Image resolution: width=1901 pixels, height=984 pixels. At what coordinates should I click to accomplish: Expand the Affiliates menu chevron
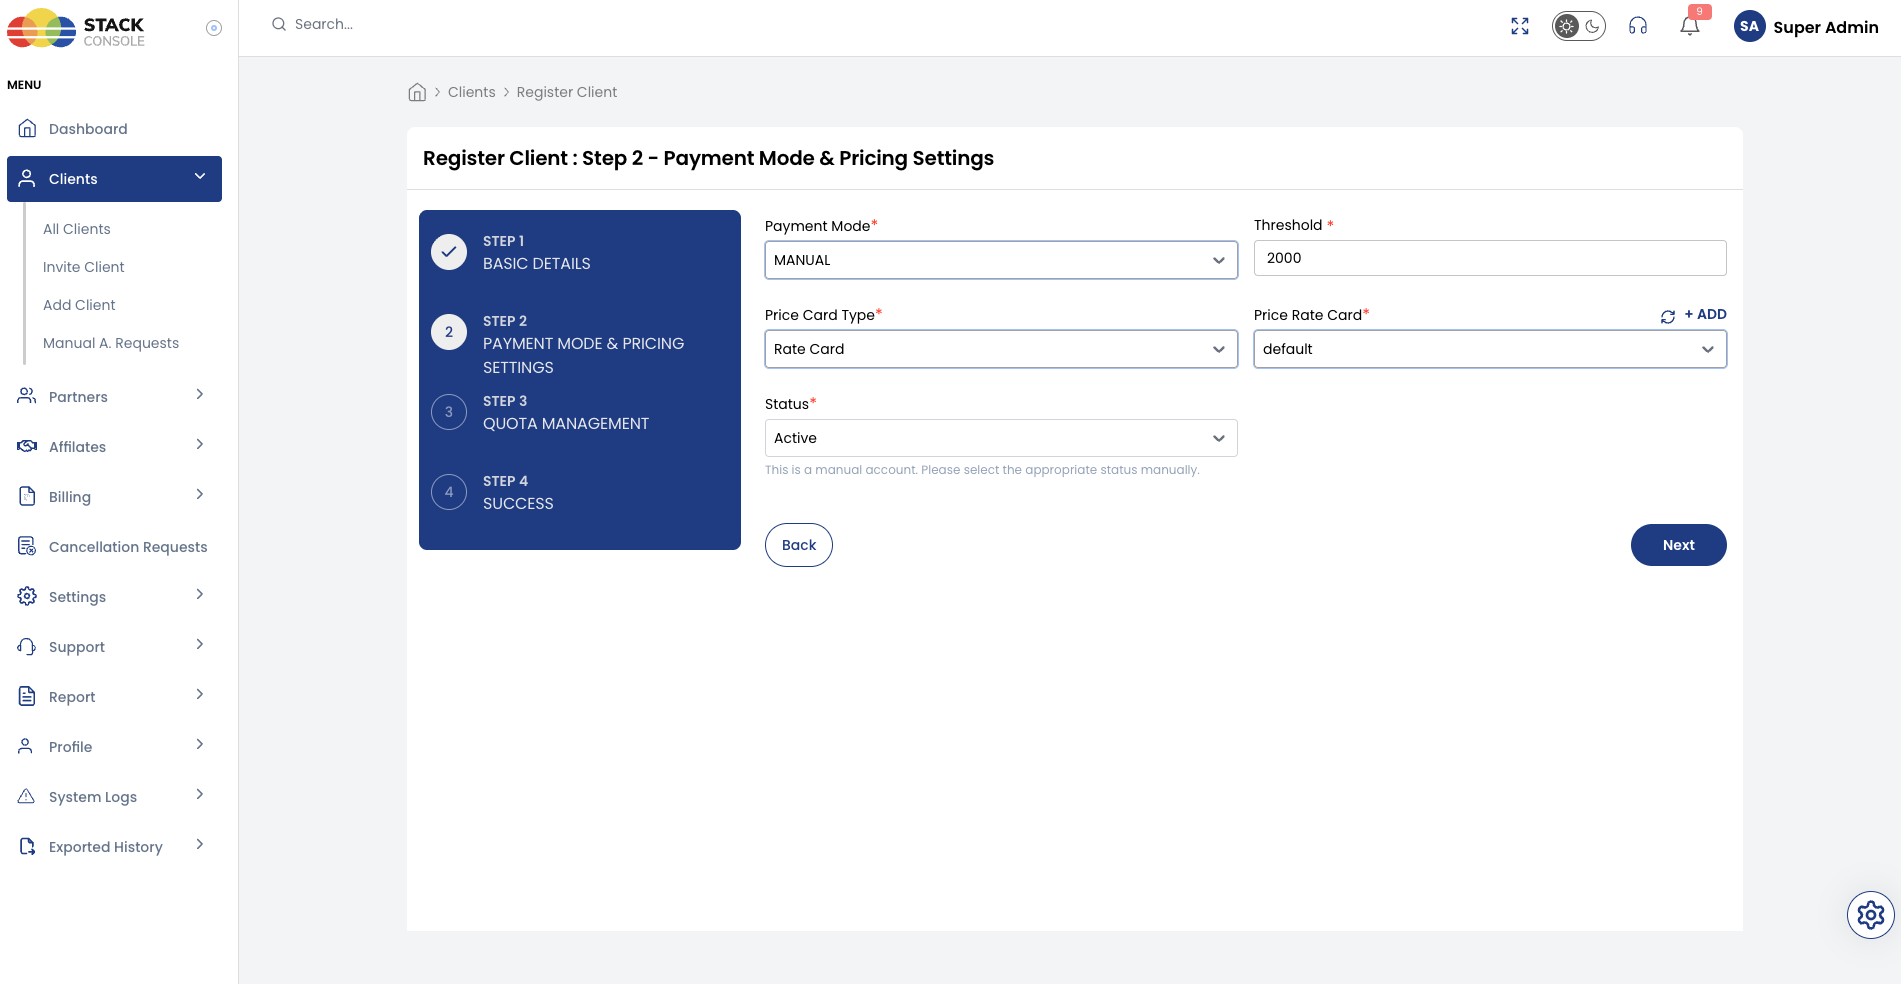click(200, 444)
